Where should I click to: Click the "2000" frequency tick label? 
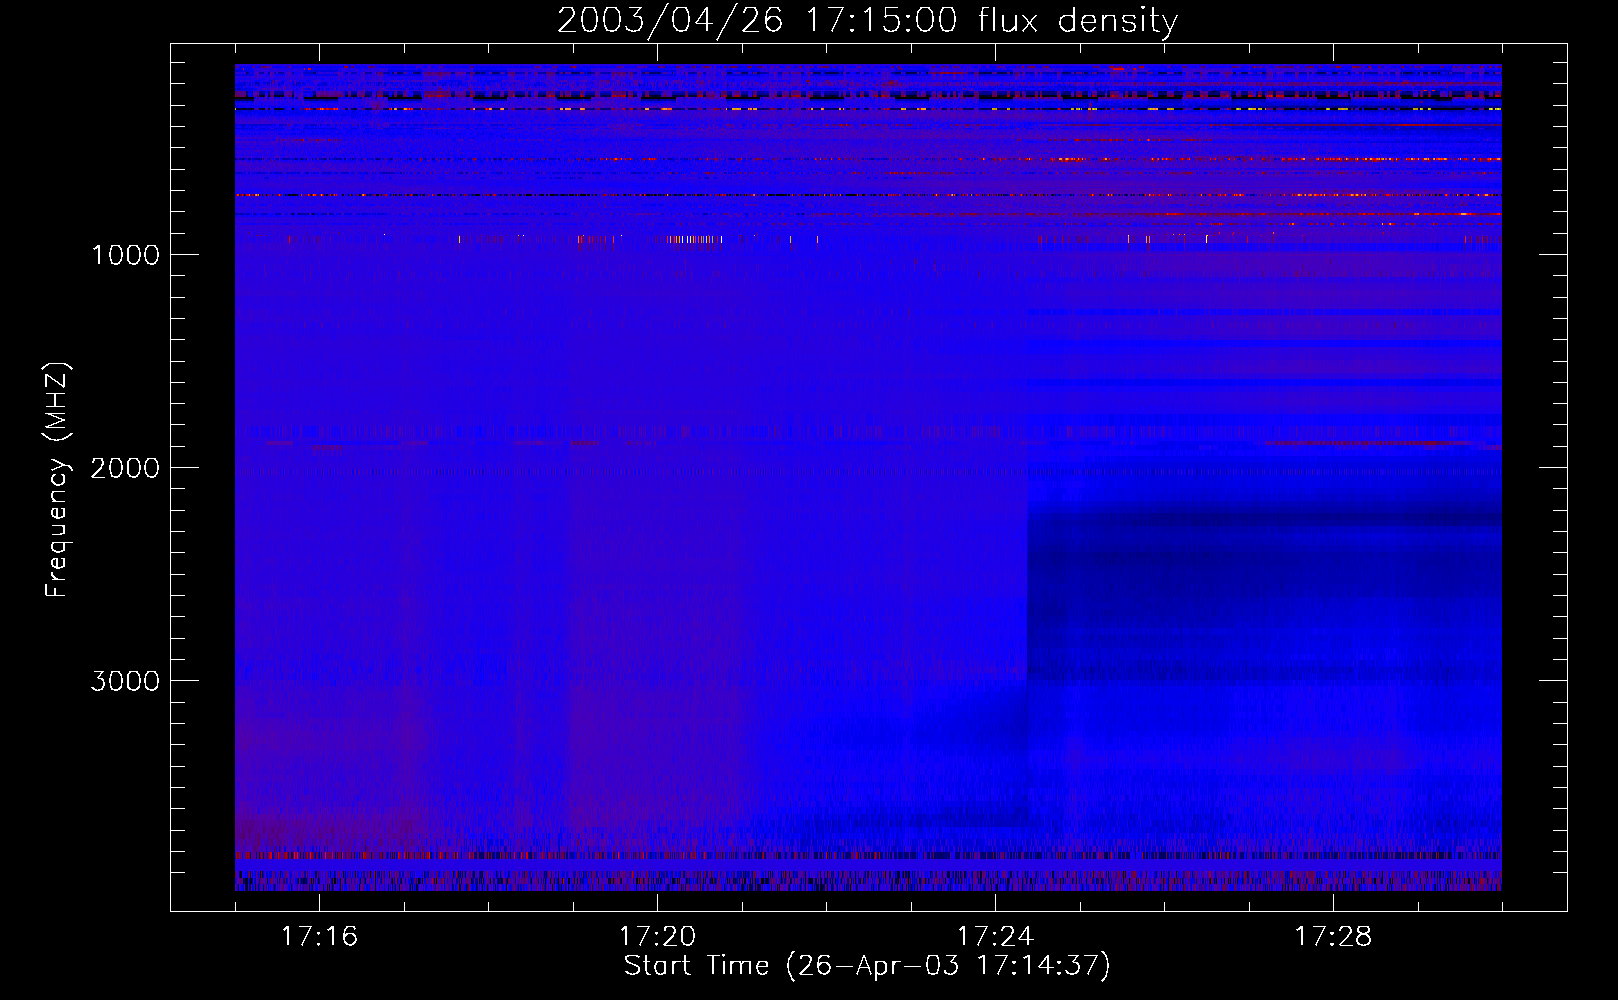click(126, 468)
